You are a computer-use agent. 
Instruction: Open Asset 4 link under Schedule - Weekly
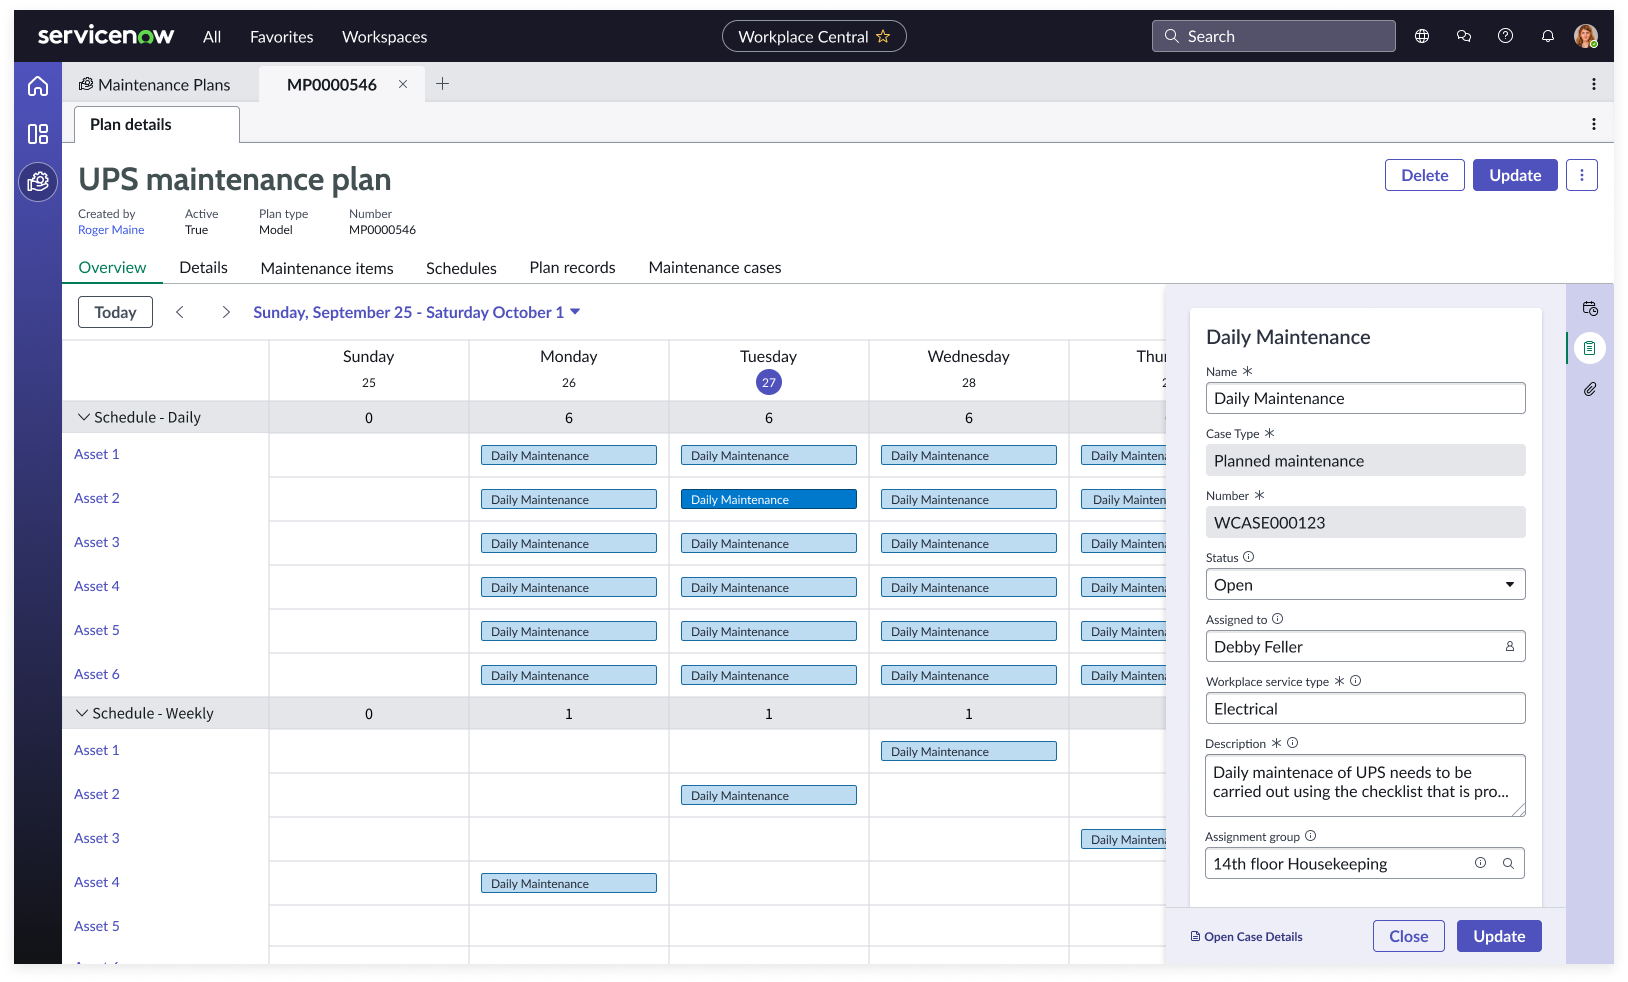pyautogui.click(x=97, y=882)
